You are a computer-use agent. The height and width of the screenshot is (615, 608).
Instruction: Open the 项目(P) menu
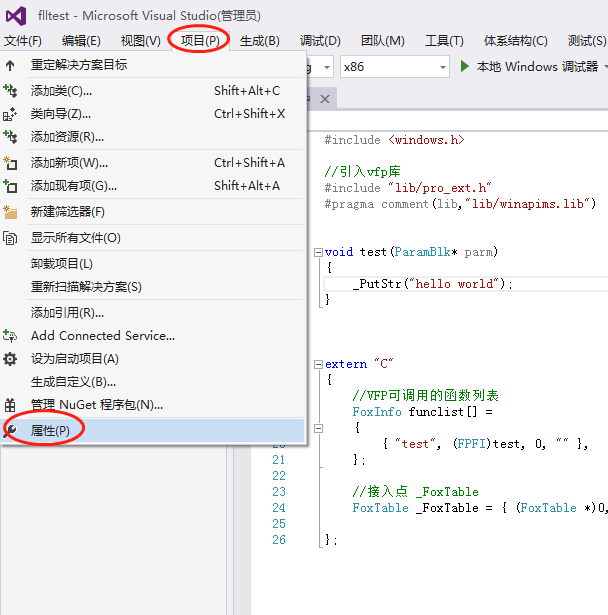tap(200, 41)
